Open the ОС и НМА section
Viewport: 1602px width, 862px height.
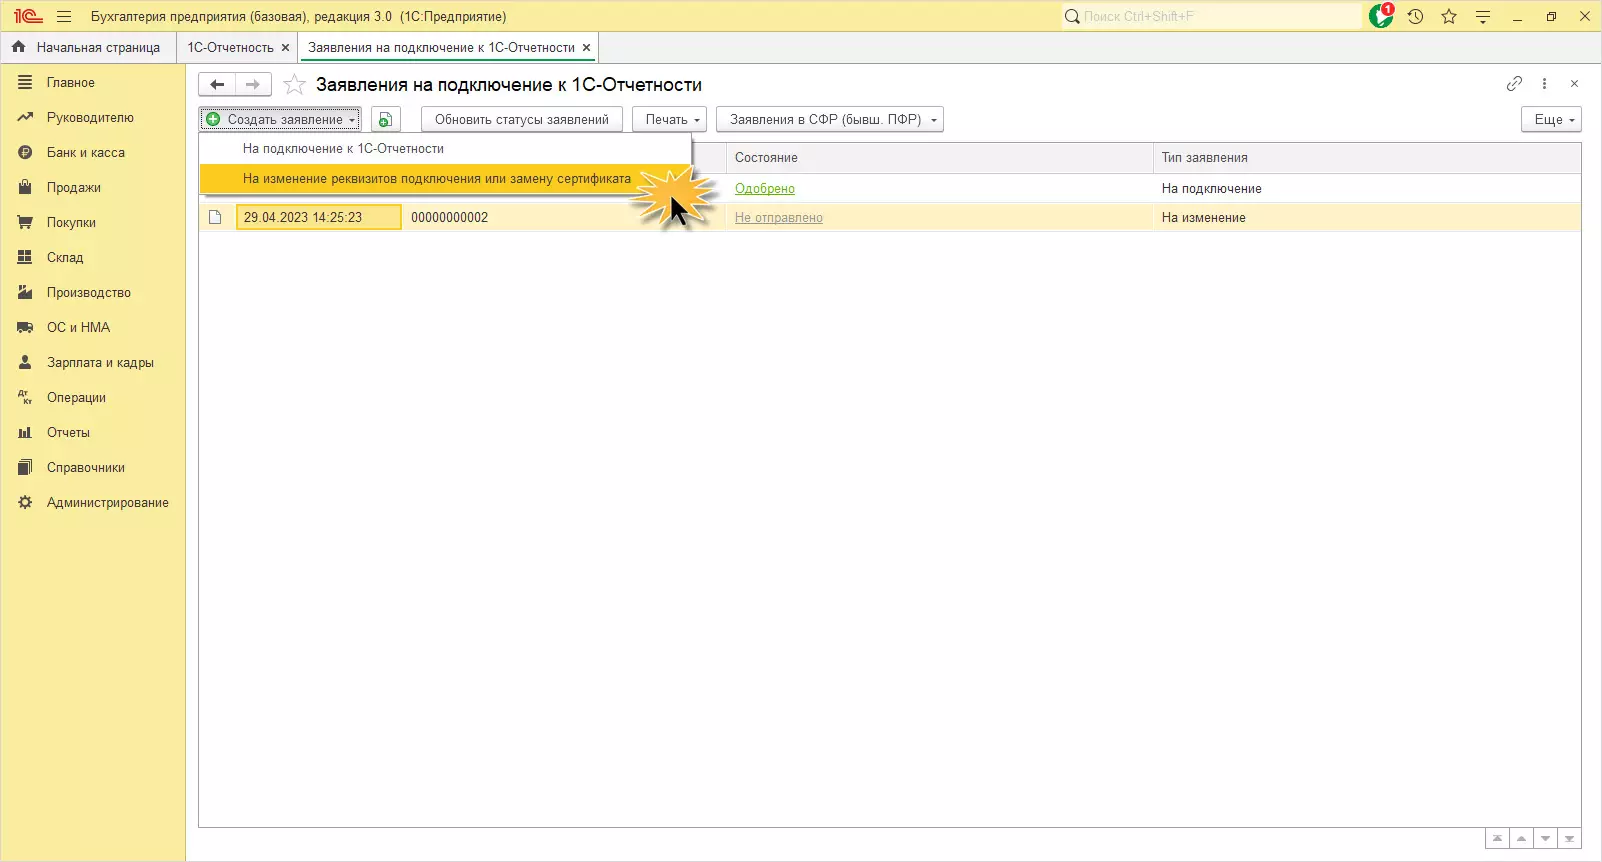(x=78, y=328)
